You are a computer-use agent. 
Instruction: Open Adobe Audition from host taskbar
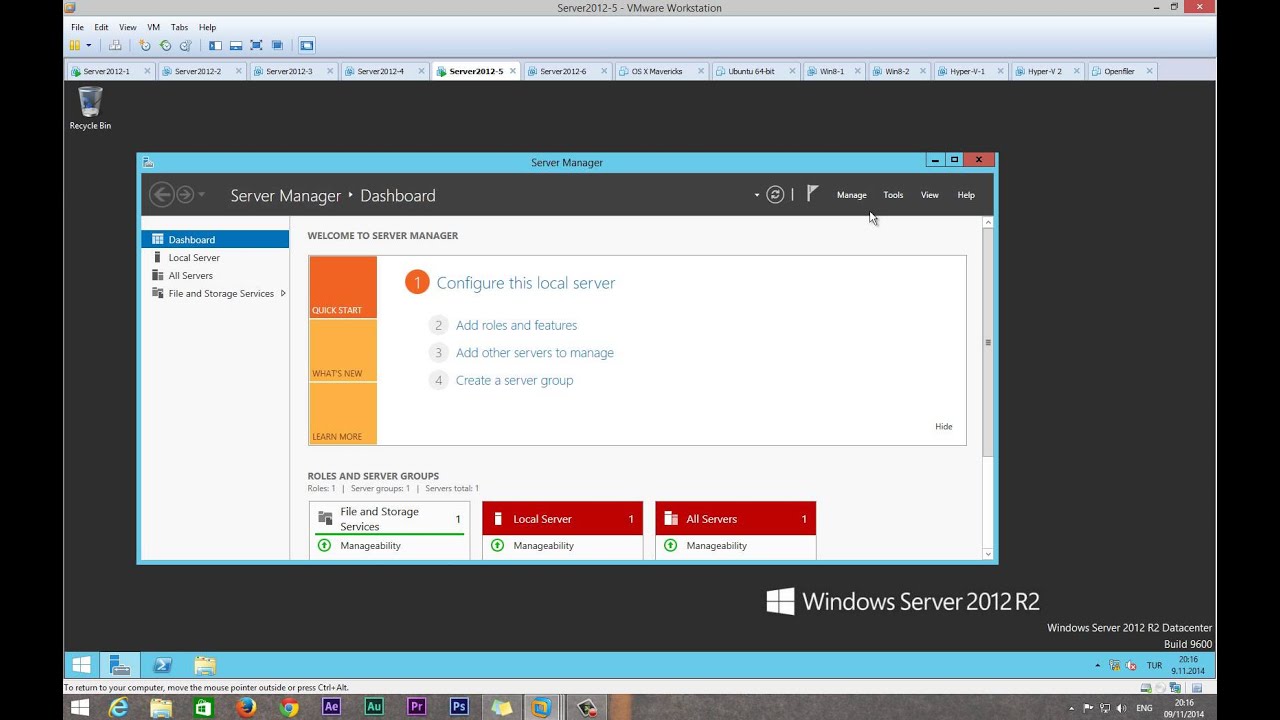coord(374,707)
